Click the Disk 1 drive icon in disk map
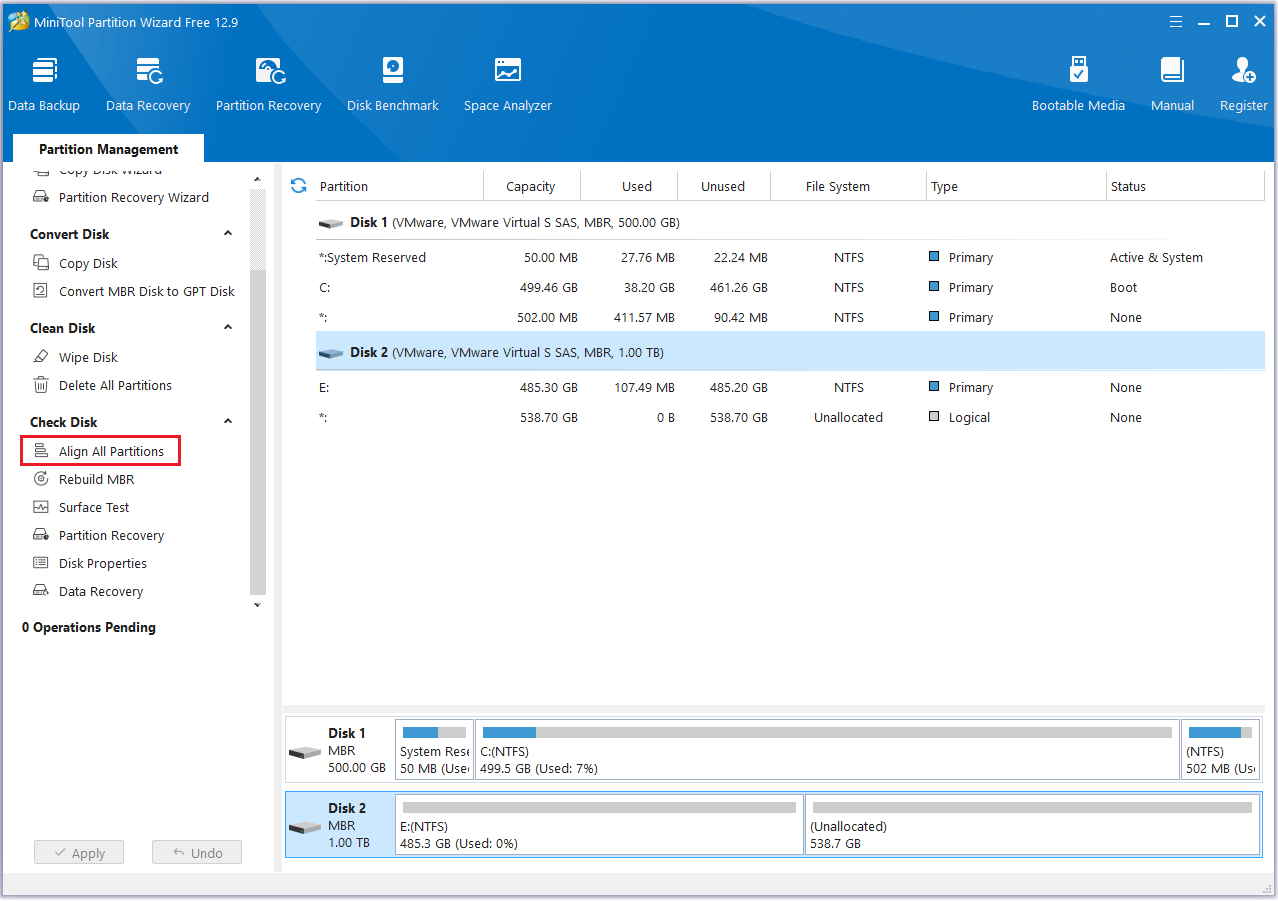Image resolution: width=1278 pixels, height=901 pixels. pos(305,751)
